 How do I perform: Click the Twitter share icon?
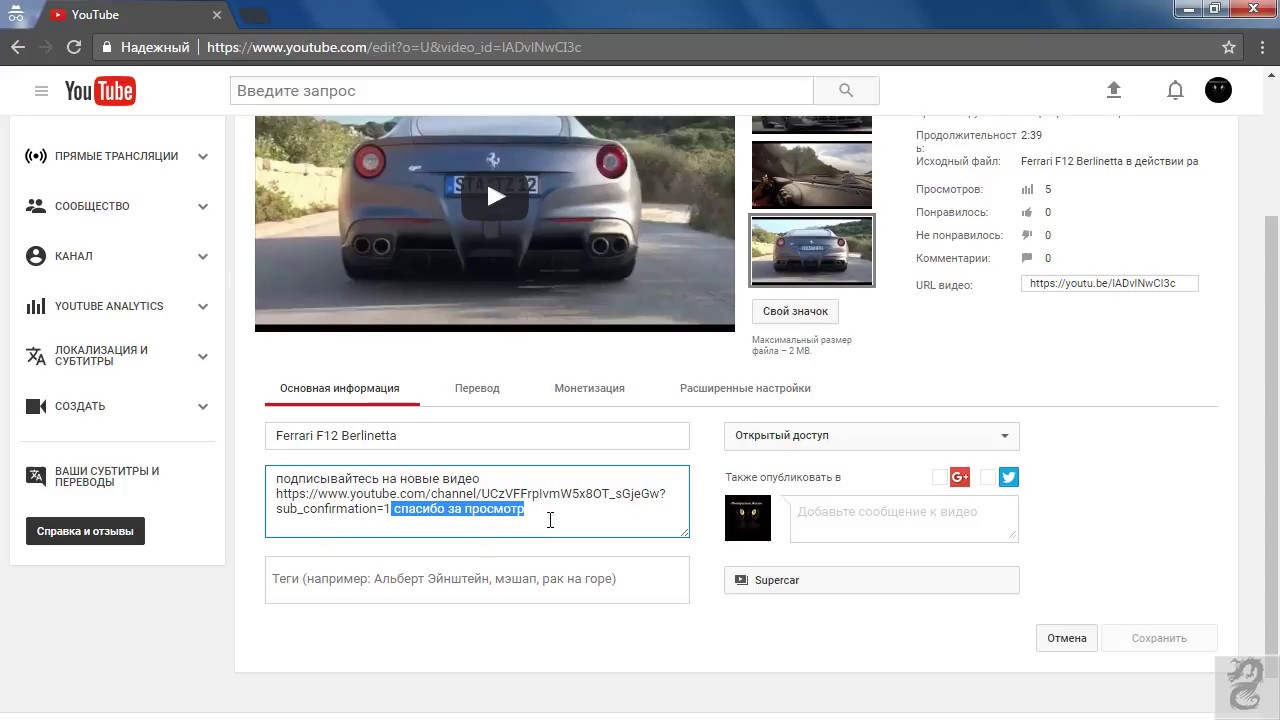1008,477
